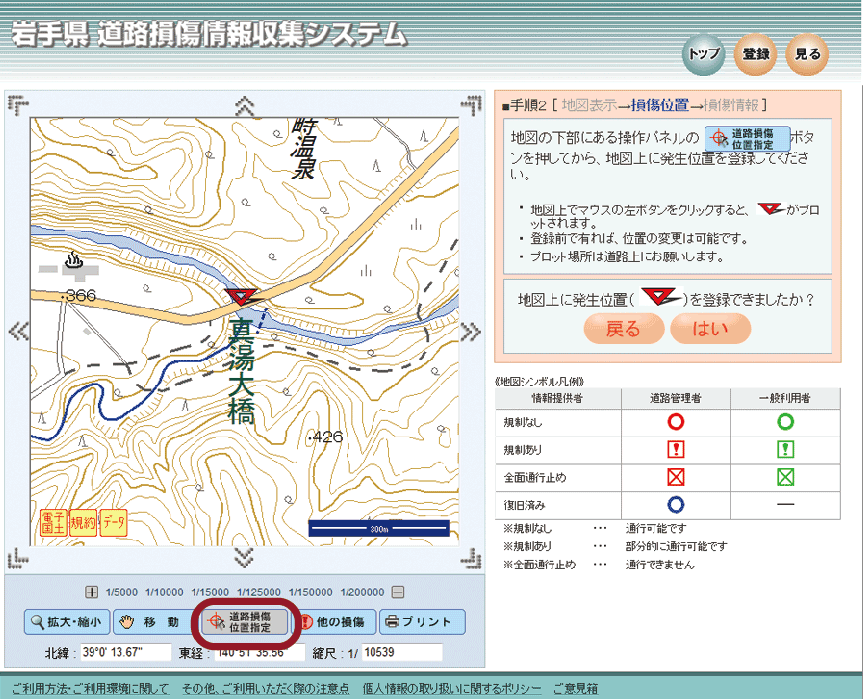Image resolution: width=863 pixels, height=699 pixels.
Task: Set map scale to 1/150000
Action: [310, 592]
